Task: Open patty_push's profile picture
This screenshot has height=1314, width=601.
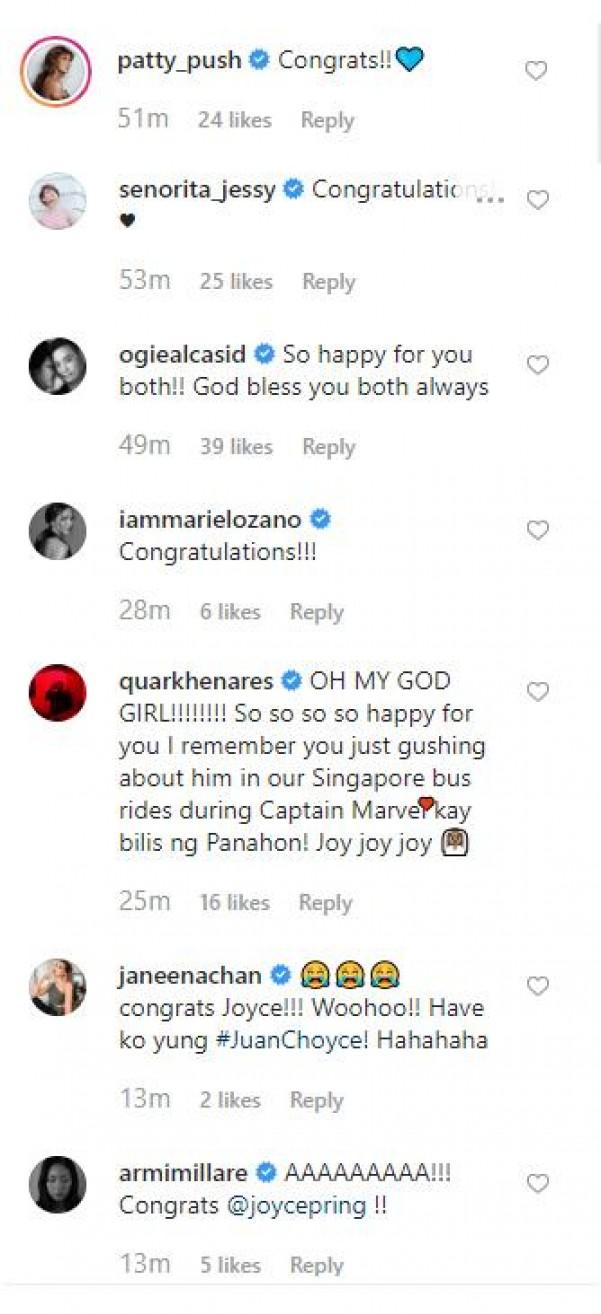Action: click(x=57, y=72)
